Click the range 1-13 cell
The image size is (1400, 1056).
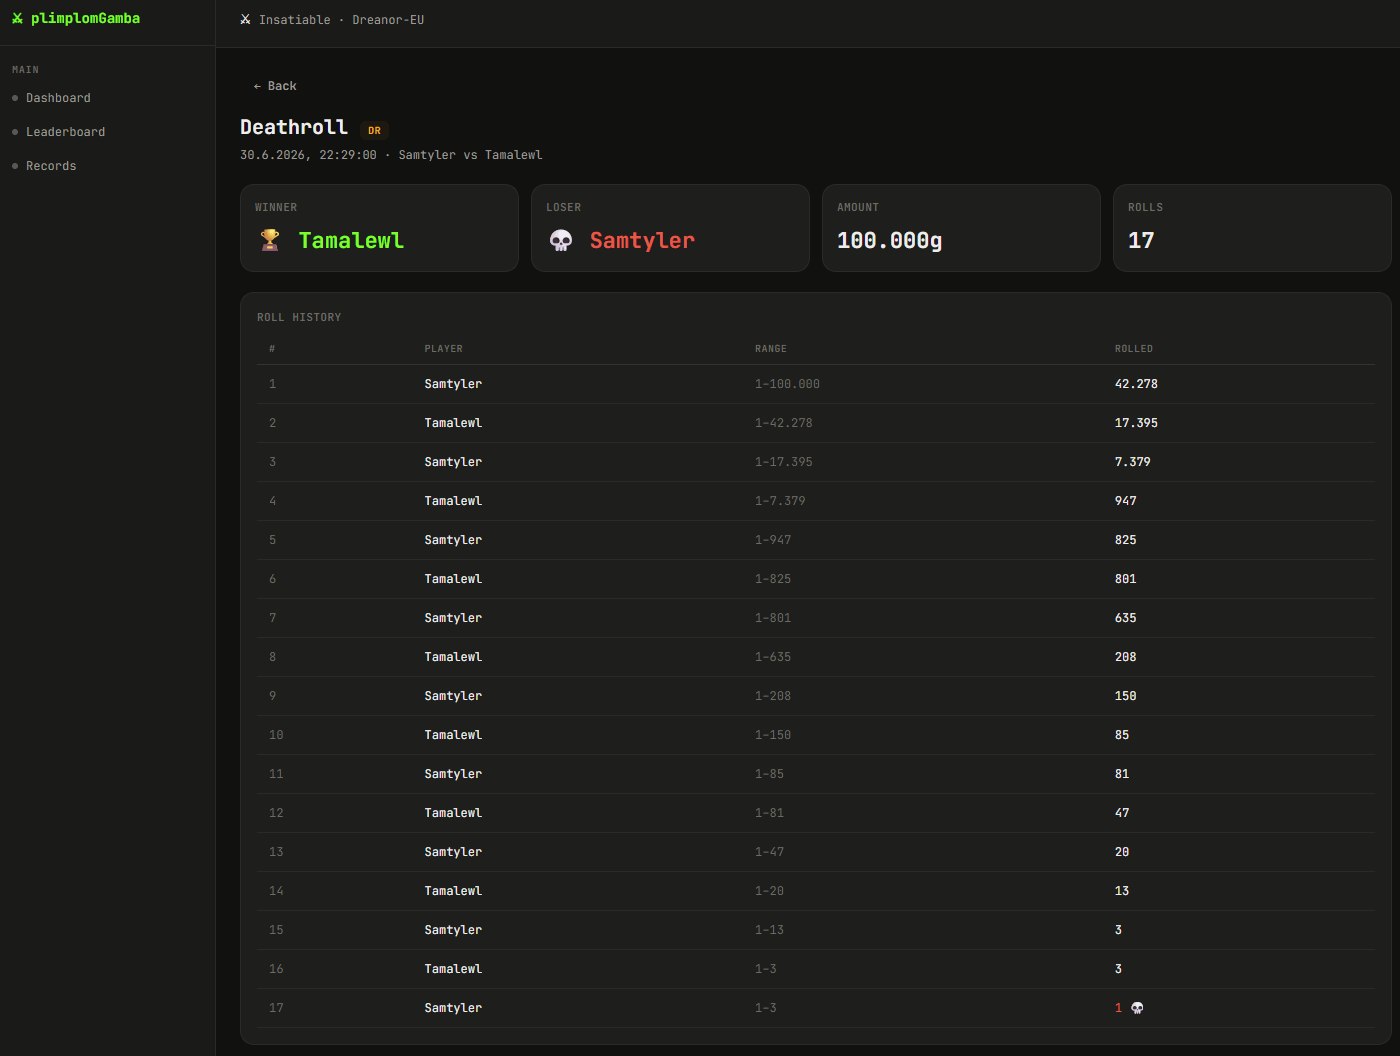[x=769, y=930]
